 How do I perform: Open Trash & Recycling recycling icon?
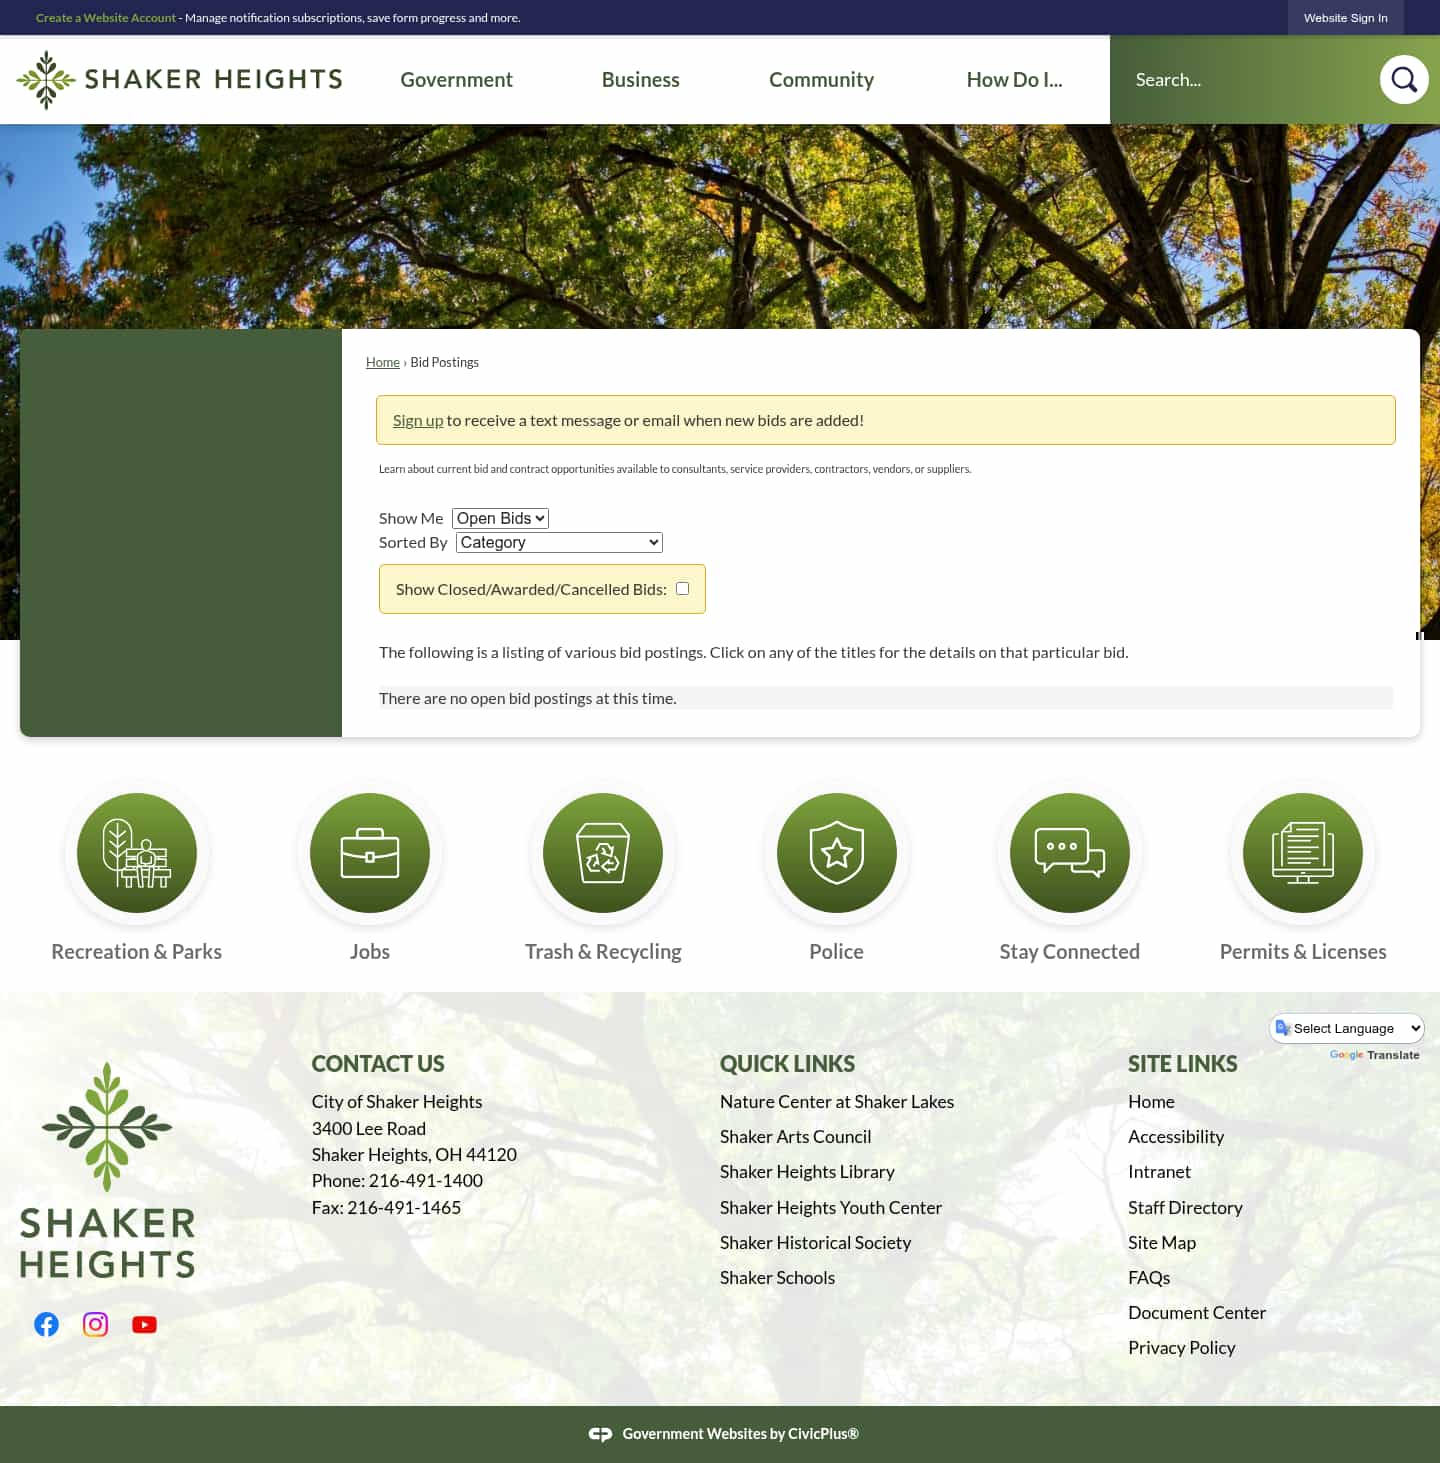click(602, 853)
